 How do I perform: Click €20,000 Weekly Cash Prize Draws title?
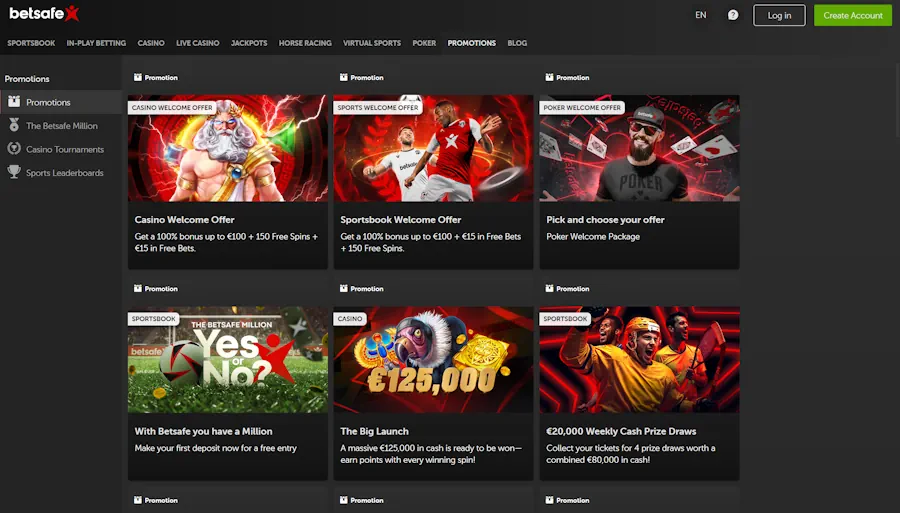point(621,432)
